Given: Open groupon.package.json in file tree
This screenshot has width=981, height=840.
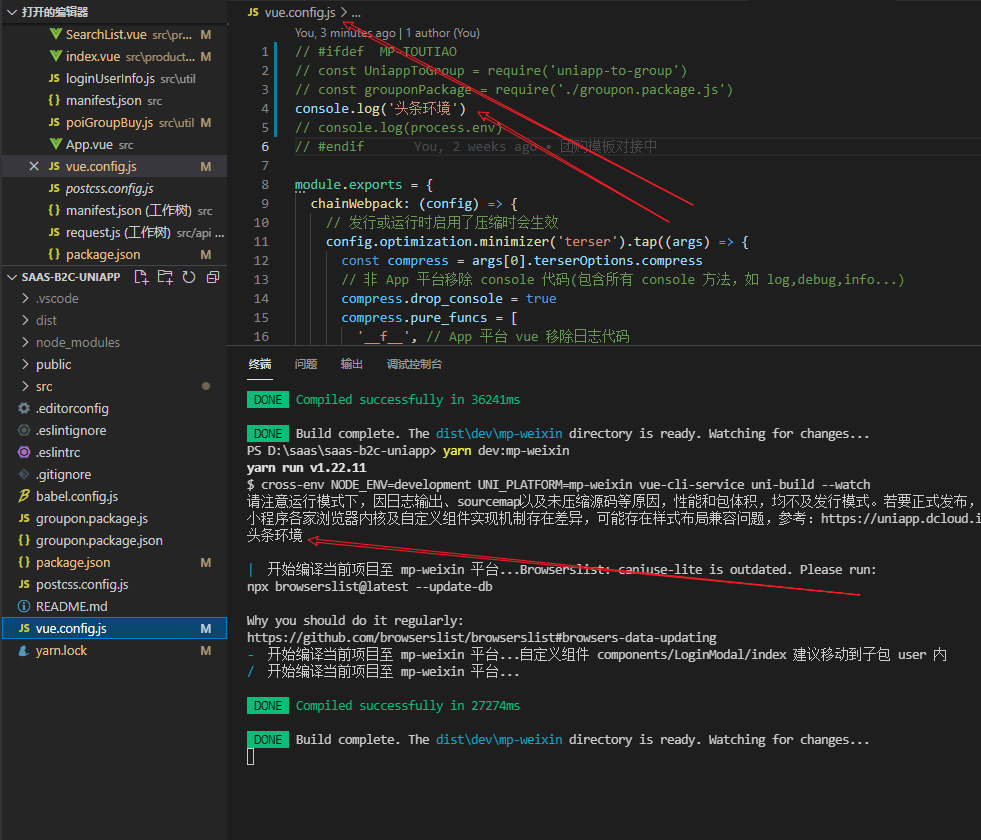Looking at the screenshot, I should coord(114,540).
